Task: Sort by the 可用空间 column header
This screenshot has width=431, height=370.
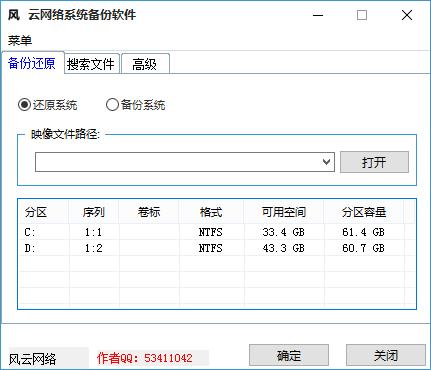Action: [x=284, y=212]
